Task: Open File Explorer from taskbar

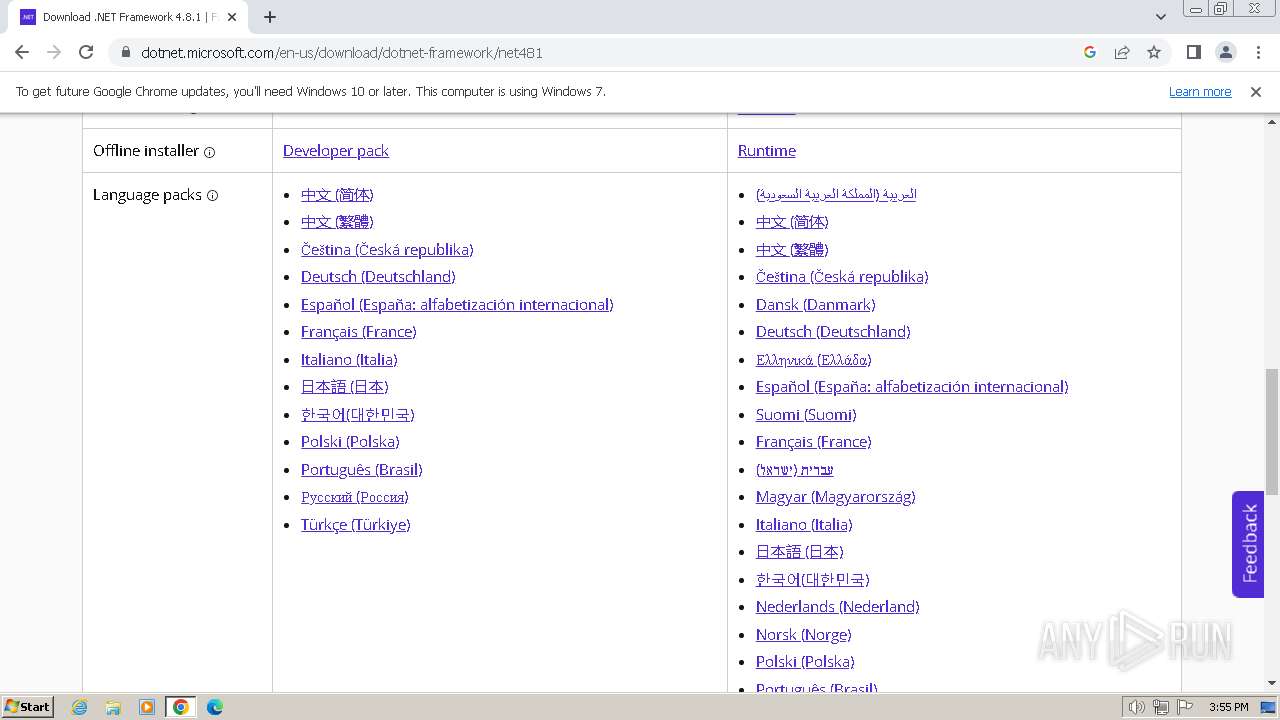Action: tap(113, 707)
